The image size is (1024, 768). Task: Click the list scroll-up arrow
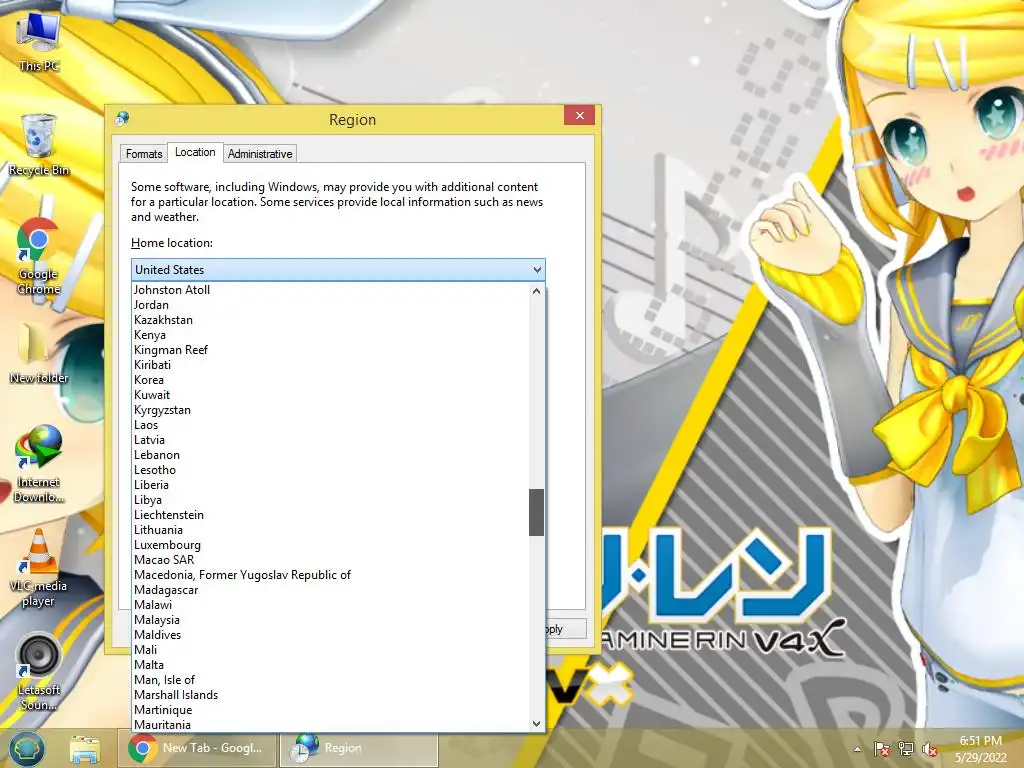536,291
